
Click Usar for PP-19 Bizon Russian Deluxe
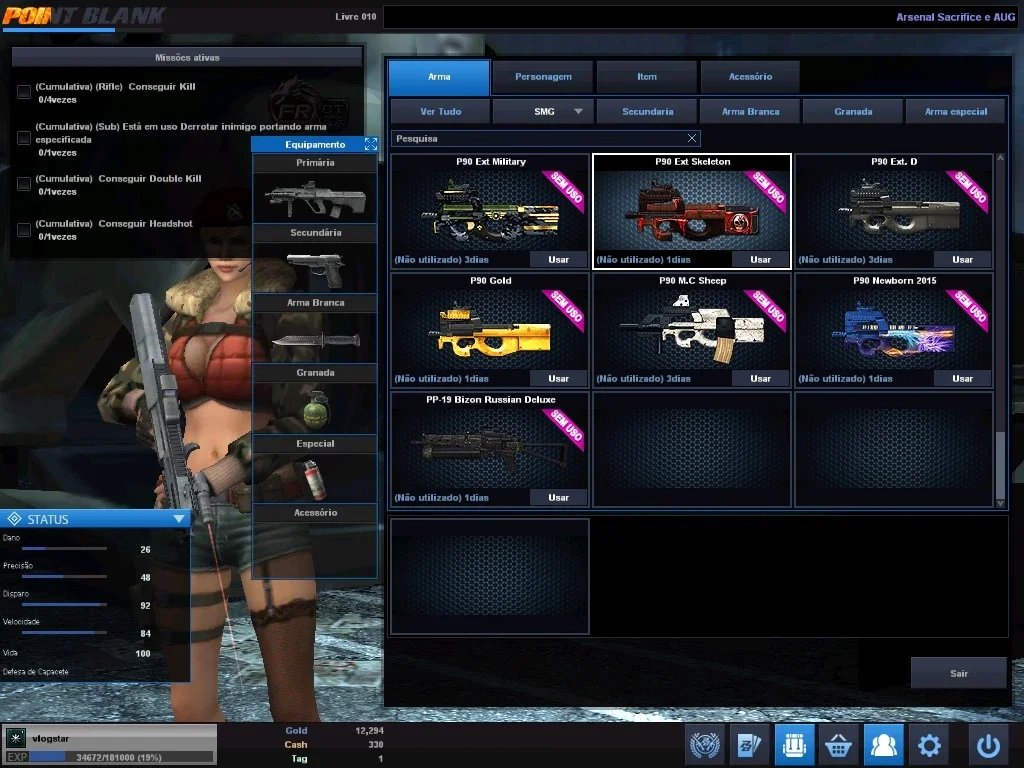[558, 497]
